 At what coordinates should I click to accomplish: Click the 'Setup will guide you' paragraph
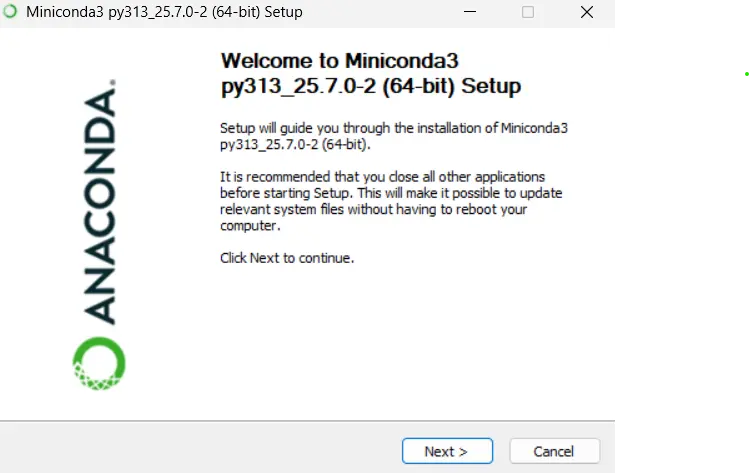click(394, 136)
